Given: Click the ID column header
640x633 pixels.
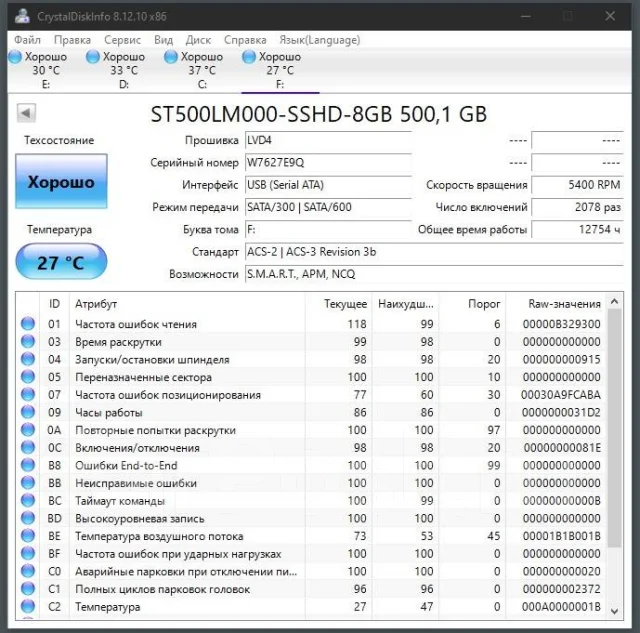Looking at the screenshot, I should point(54,304).
